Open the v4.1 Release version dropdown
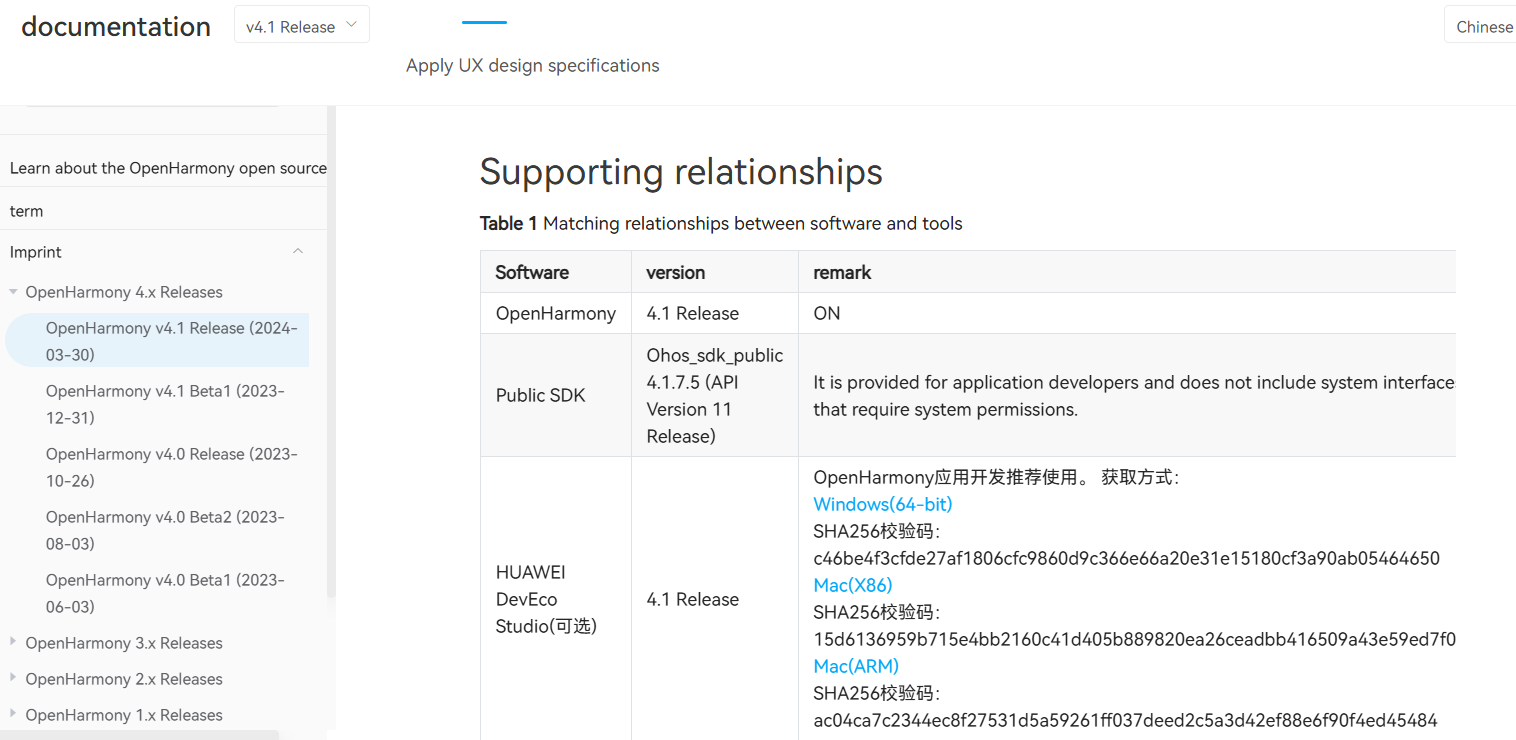The image size is (1516, 740). [x=301, y=25]
